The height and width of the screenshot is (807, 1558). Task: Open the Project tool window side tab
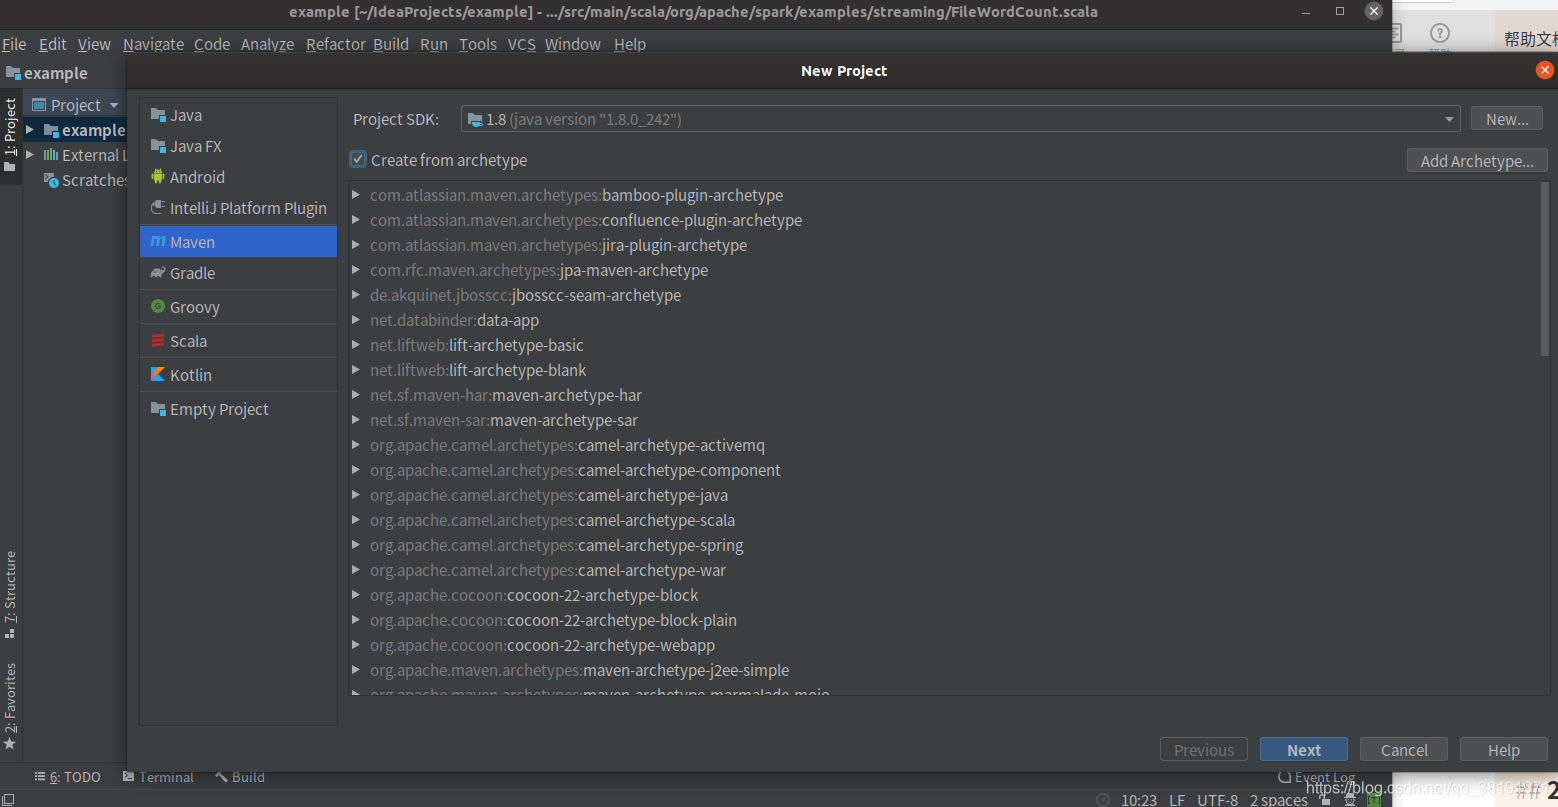(11, 135)
